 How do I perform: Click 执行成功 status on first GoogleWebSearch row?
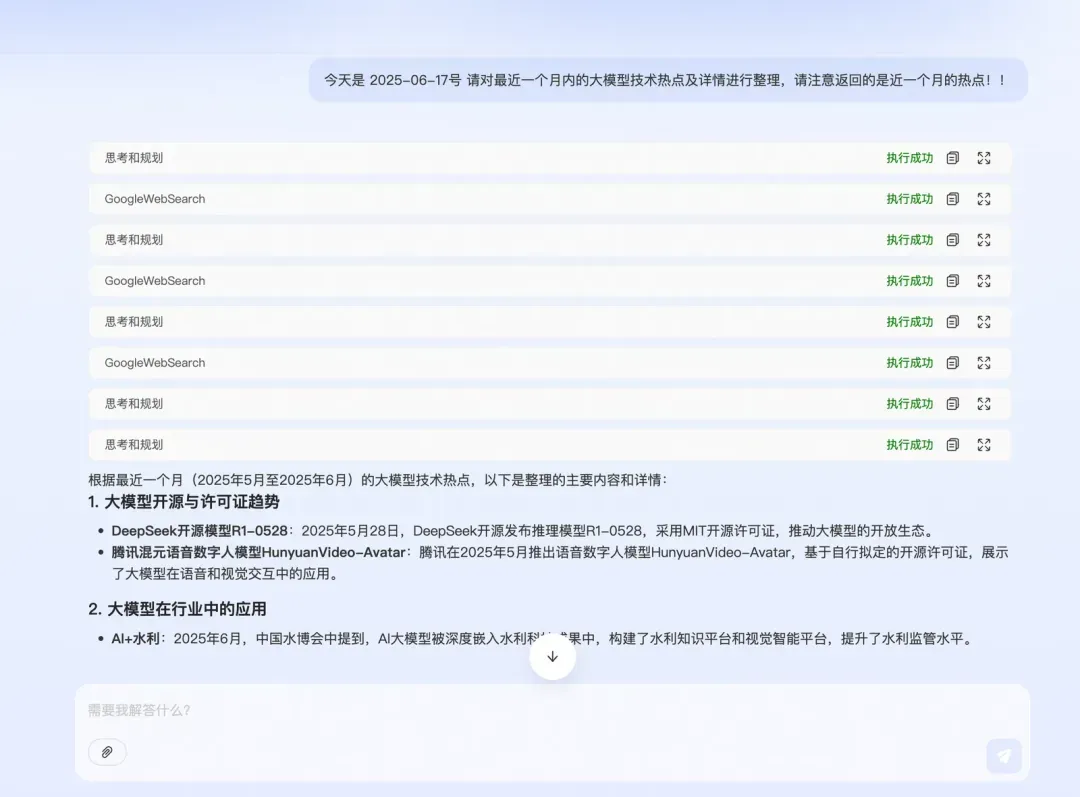(909, 199)
